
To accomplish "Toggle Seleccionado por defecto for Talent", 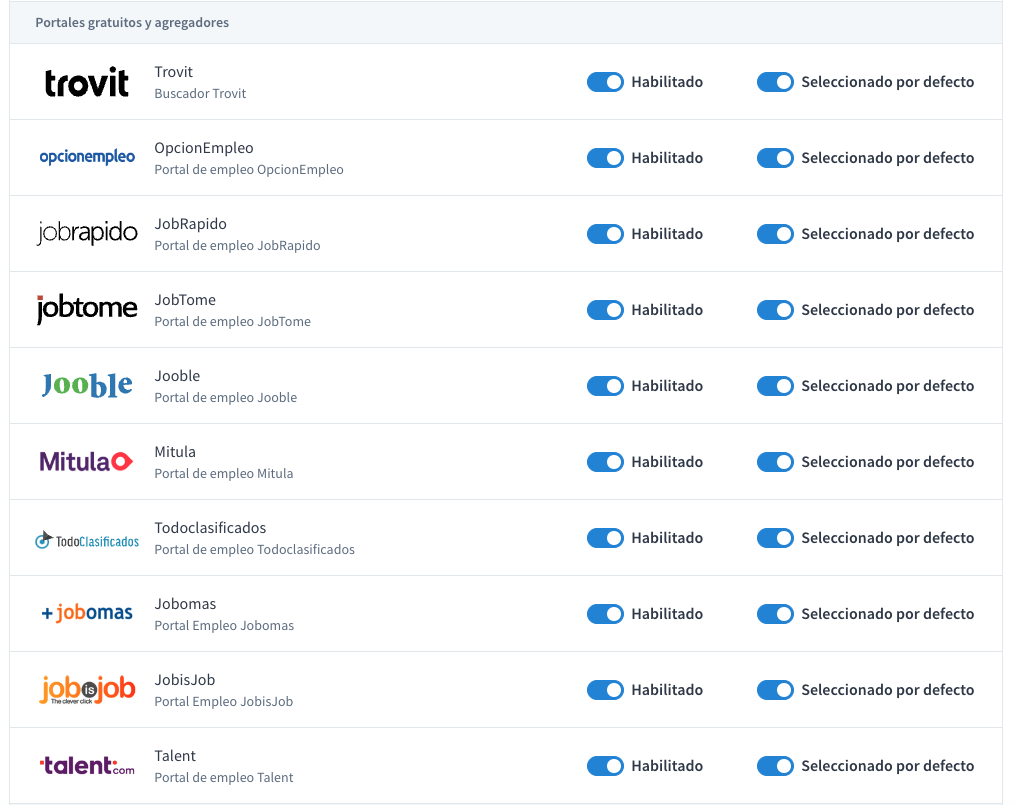I will click(775, 766).
